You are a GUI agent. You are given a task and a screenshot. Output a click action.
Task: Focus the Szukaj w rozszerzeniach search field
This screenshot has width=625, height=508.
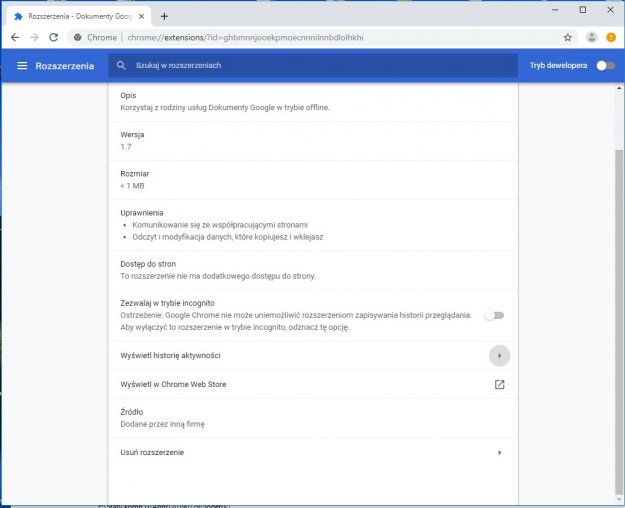click(x=313, y=65)
